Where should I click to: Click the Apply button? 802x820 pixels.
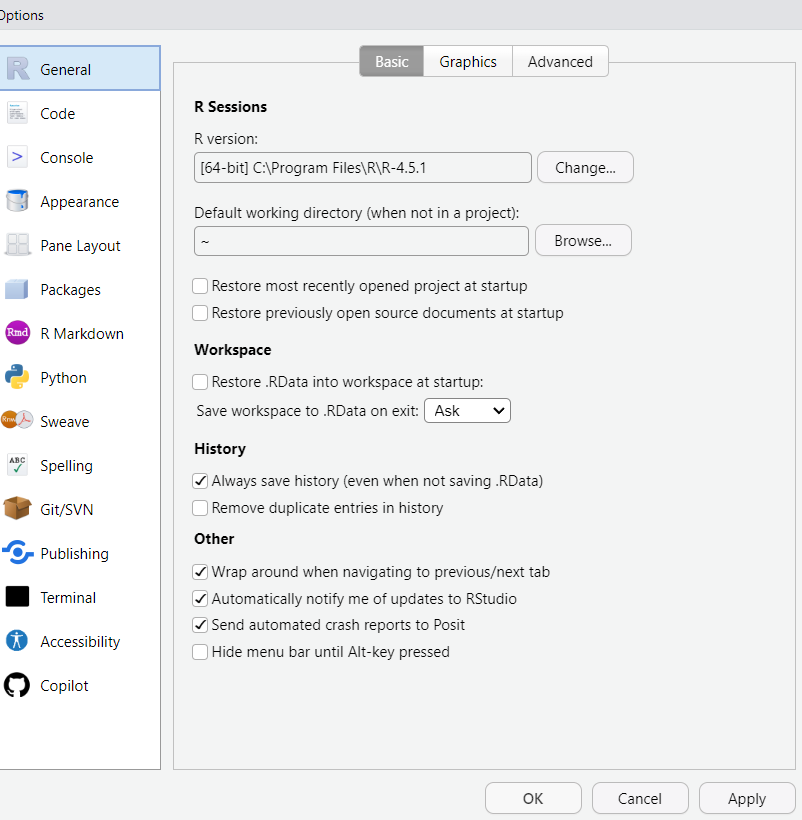(746, 799)
